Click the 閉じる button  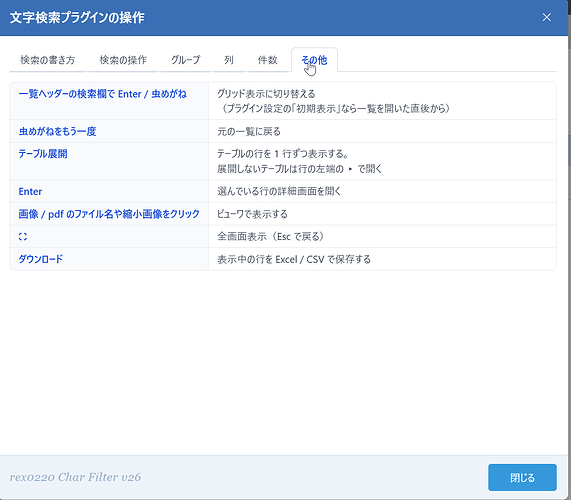[522, 477]
